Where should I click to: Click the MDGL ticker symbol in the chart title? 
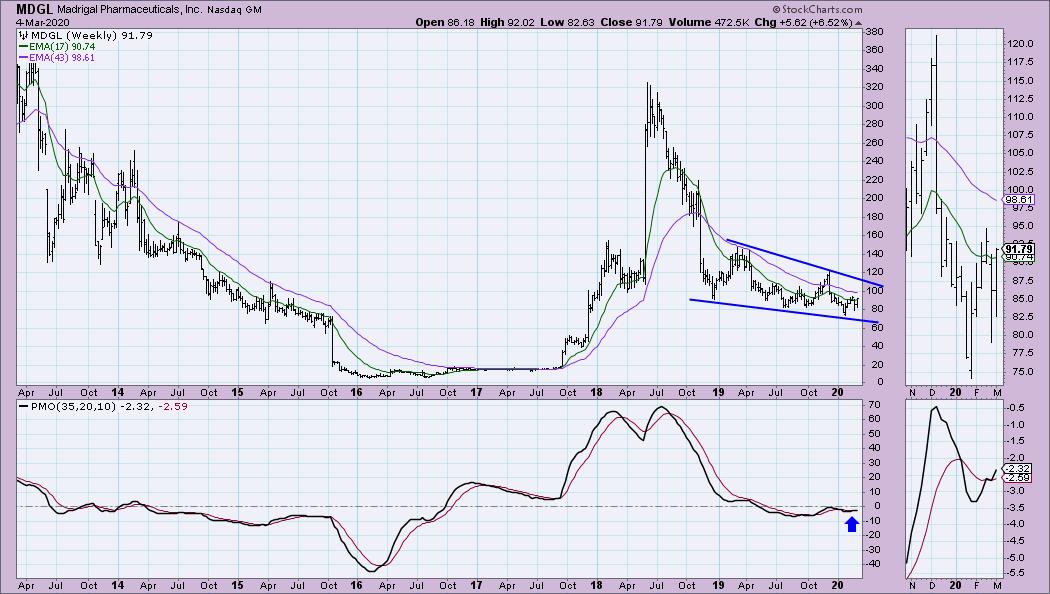click(x=35, y=9)
